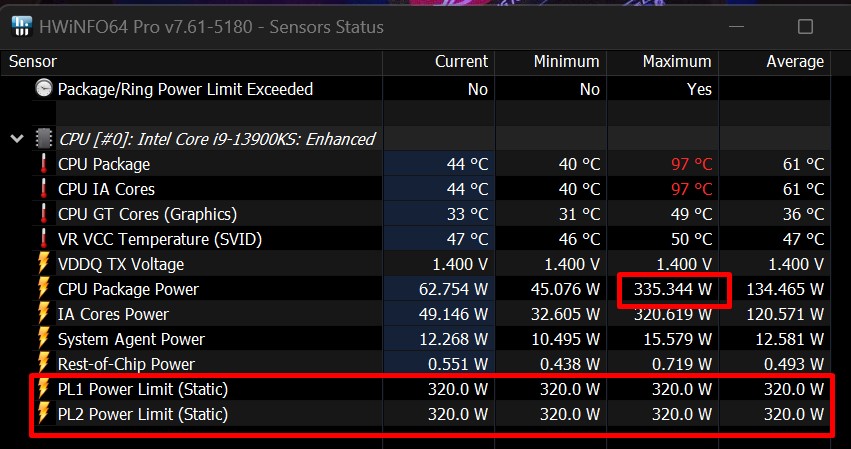Select the System Agent Power label

pyautogui.click(x=131, y=339)
